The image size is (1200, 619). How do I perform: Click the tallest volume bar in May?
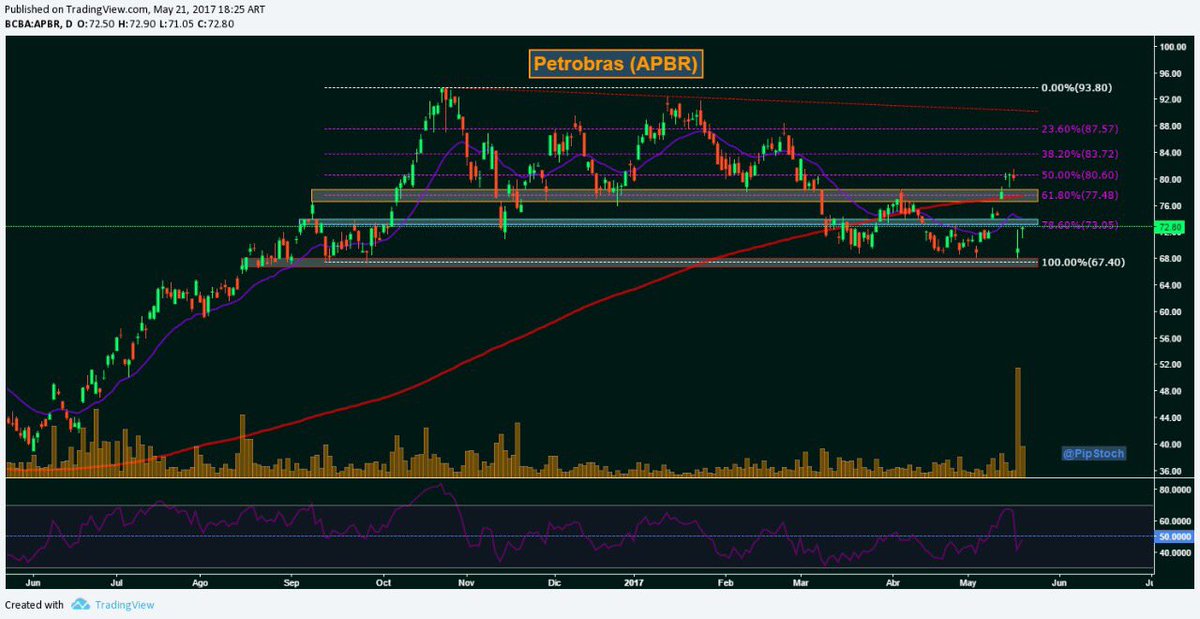click(x=1018, y=420)
